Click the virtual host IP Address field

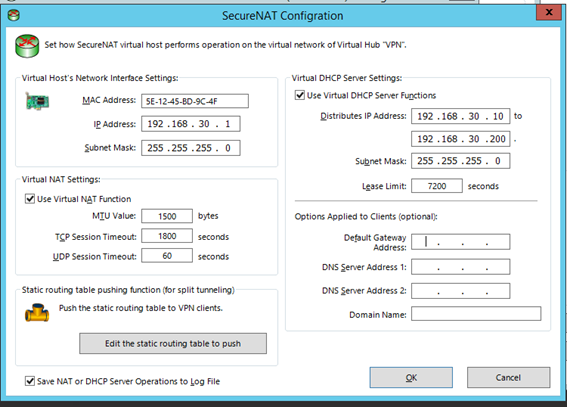point(191,124)
